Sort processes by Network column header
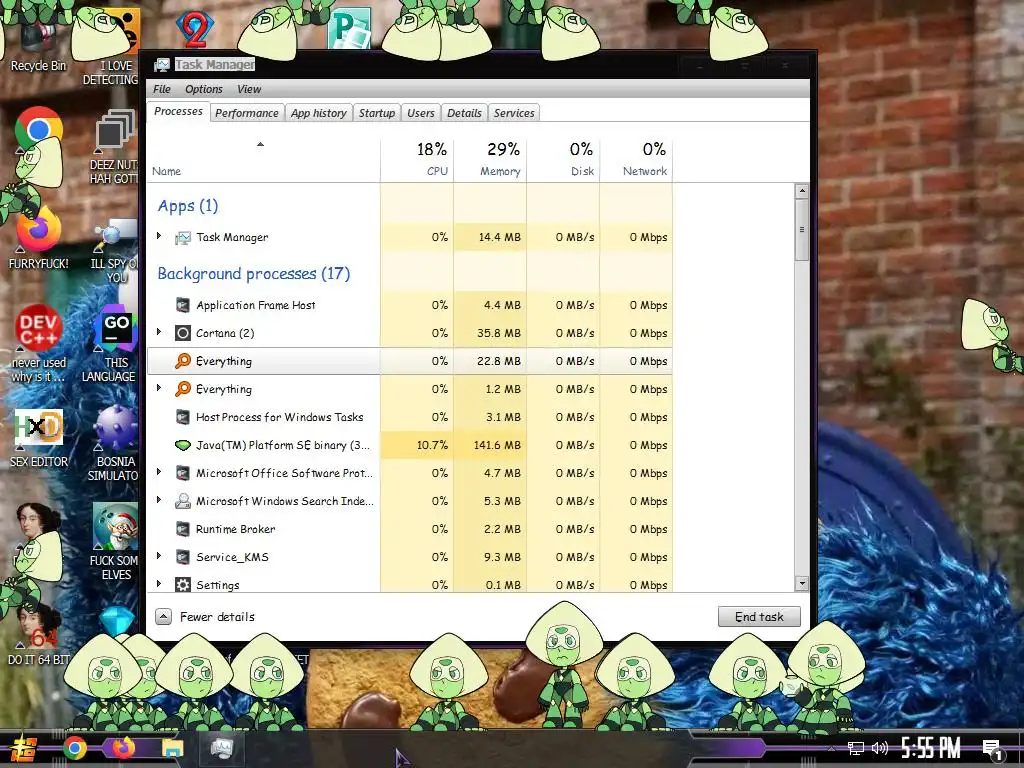The height and width of the screenshot is (768, 1024). coord(637,161)
